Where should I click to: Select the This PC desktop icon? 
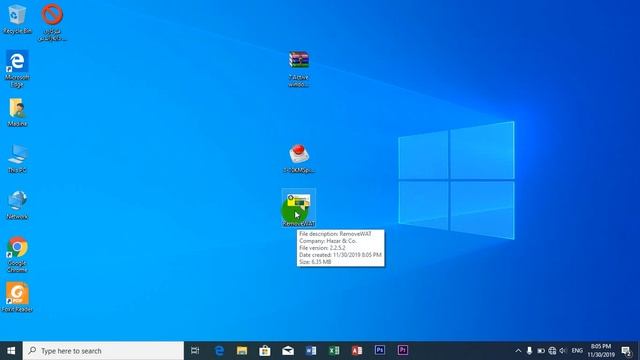(x=17, y=158)
